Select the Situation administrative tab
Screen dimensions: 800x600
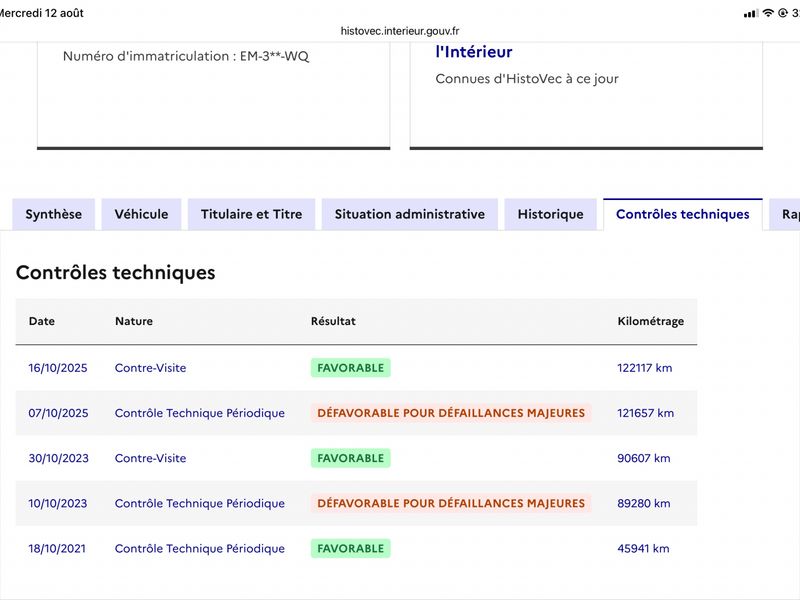coord(410,214)
